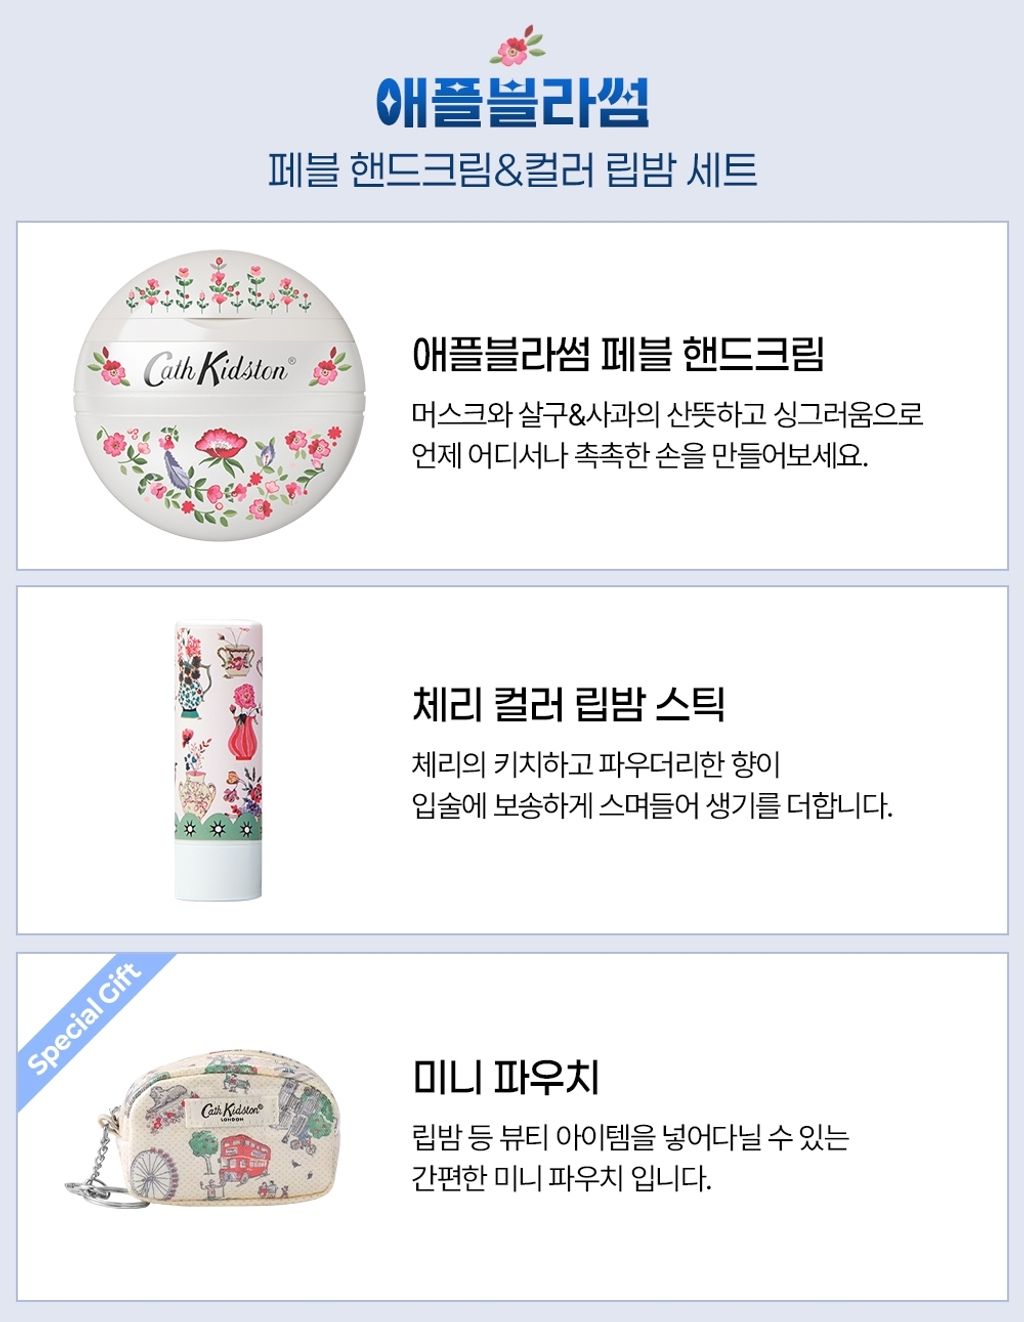Image resolution: width=1024 pixels, height=1322 pixels.
Task: Click the 체리 컬러 립밤 스틱 heading
Action: (x=568, y=703)
